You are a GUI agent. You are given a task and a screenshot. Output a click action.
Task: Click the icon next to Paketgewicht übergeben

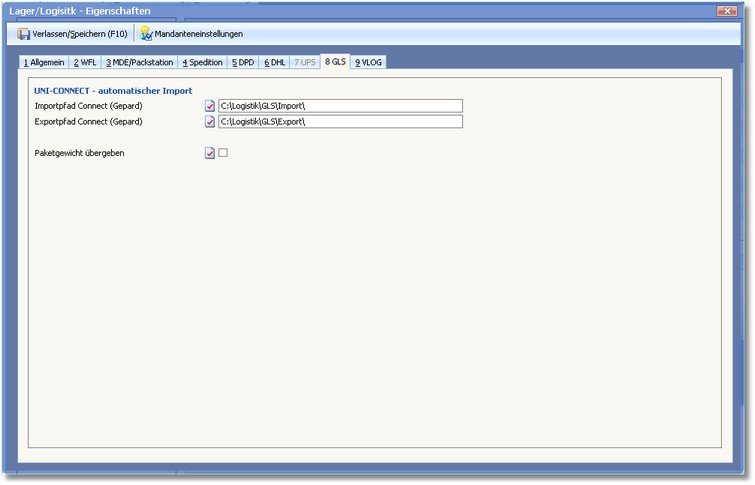click(210, 153)
